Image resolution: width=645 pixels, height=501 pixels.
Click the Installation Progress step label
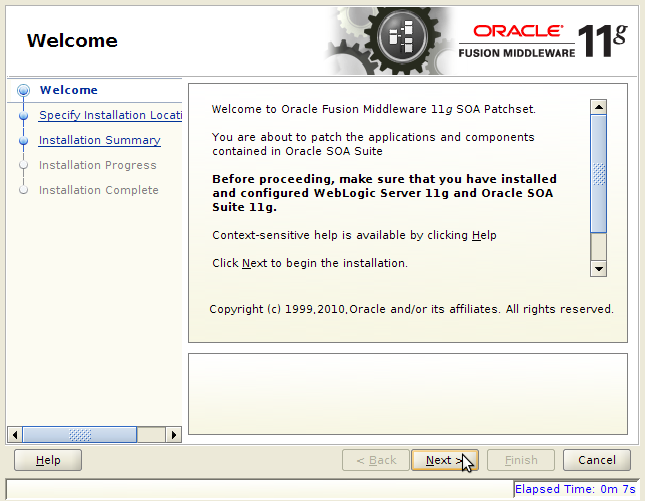(97, 165)
